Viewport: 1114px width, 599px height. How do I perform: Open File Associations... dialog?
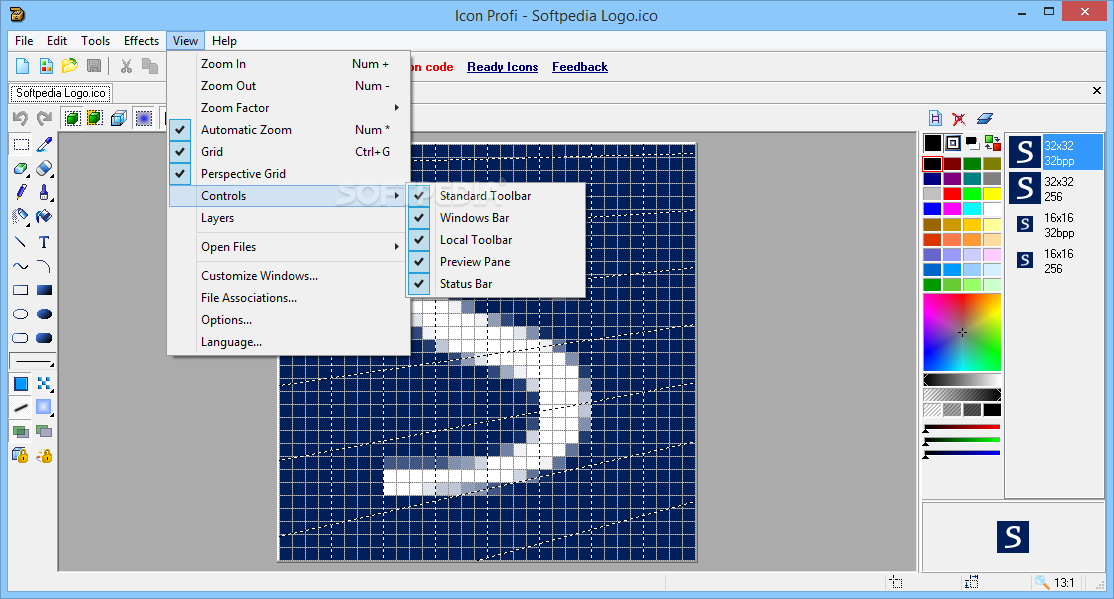click(x=289, y=298)
